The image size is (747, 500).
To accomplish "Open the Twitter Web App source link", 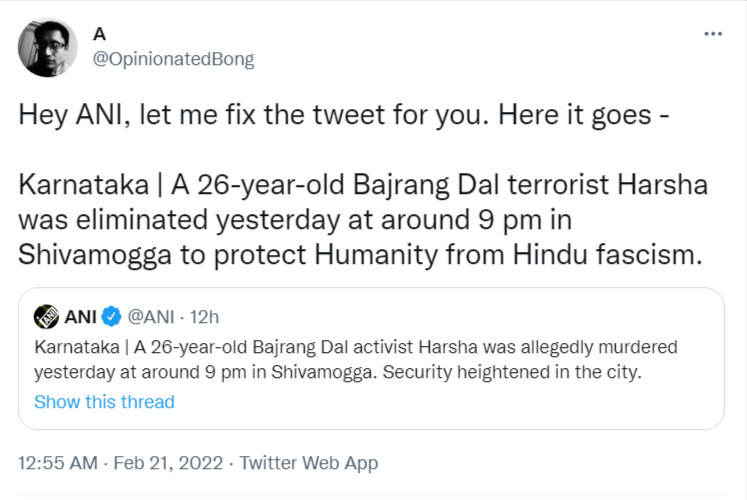I will coord(309,463).
